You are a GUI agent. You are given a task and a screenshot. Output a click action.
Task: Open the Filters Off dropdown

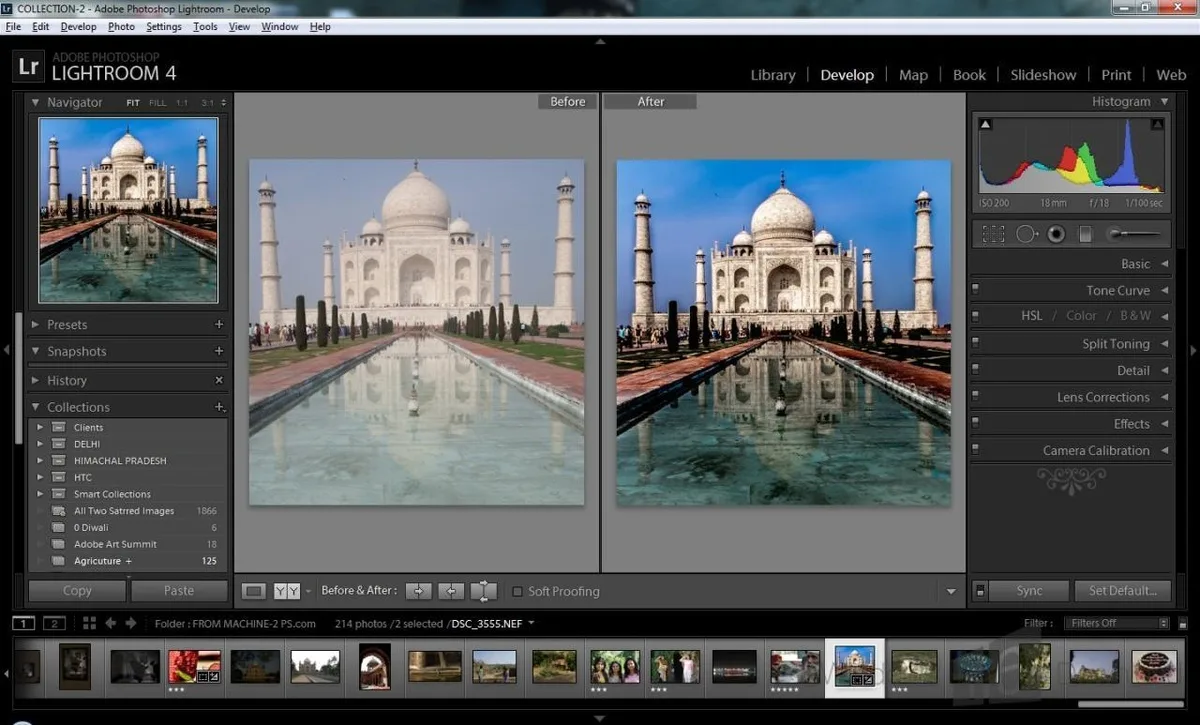coord(1118,623)
